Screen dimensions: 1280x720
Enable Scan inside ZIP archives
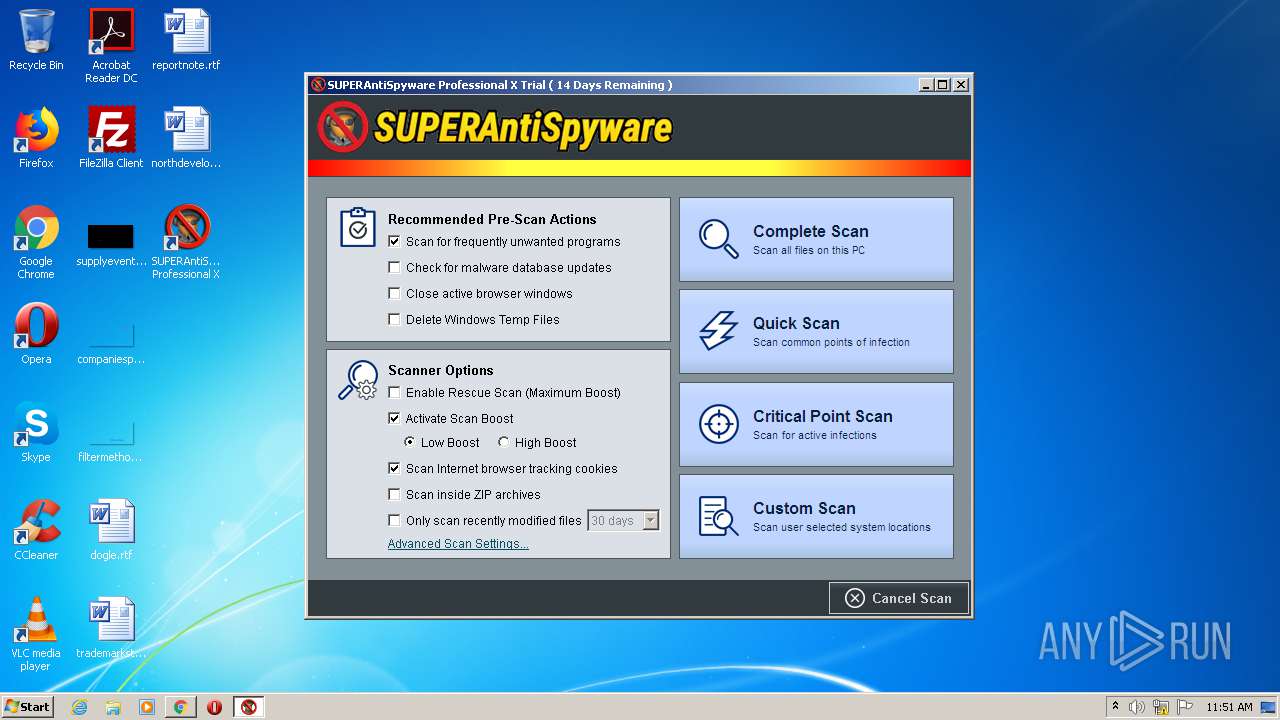[x=394, y=494]
